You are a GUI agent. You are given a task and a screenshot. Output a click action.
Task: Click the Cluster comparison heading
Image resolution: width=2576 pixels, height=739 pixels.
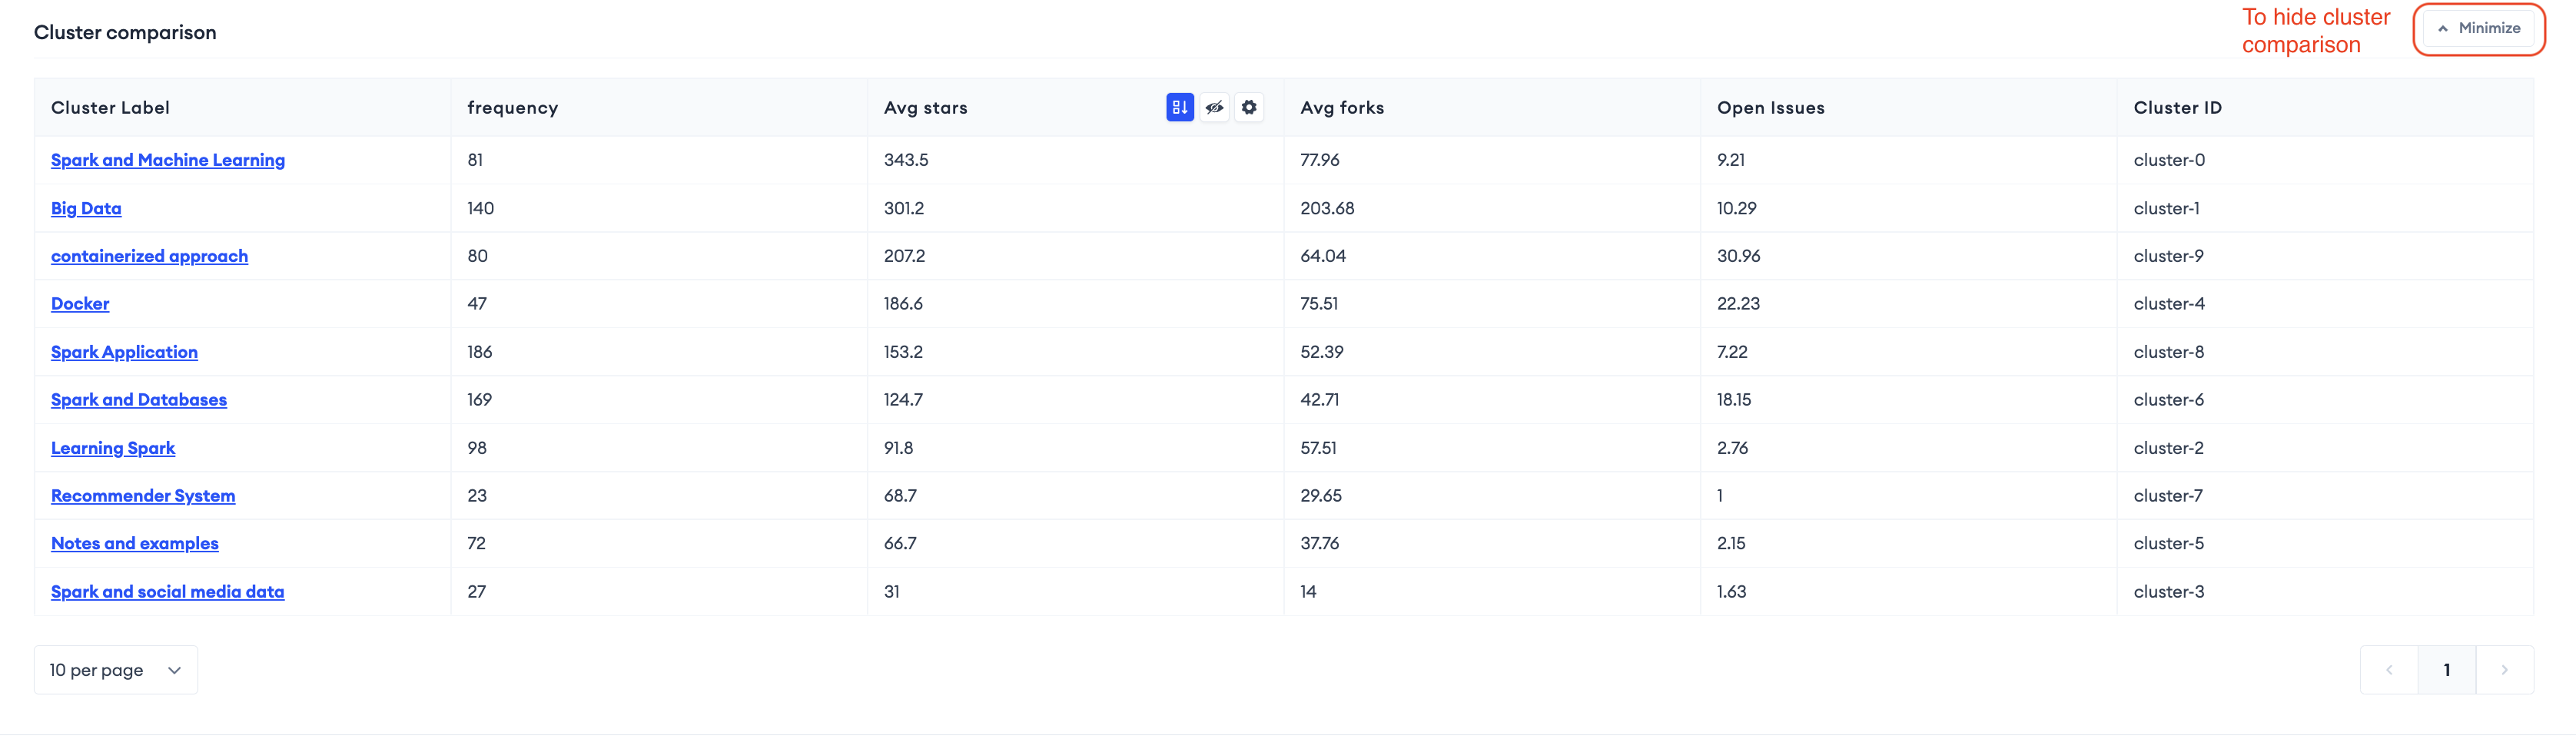(x=125, y=33)
